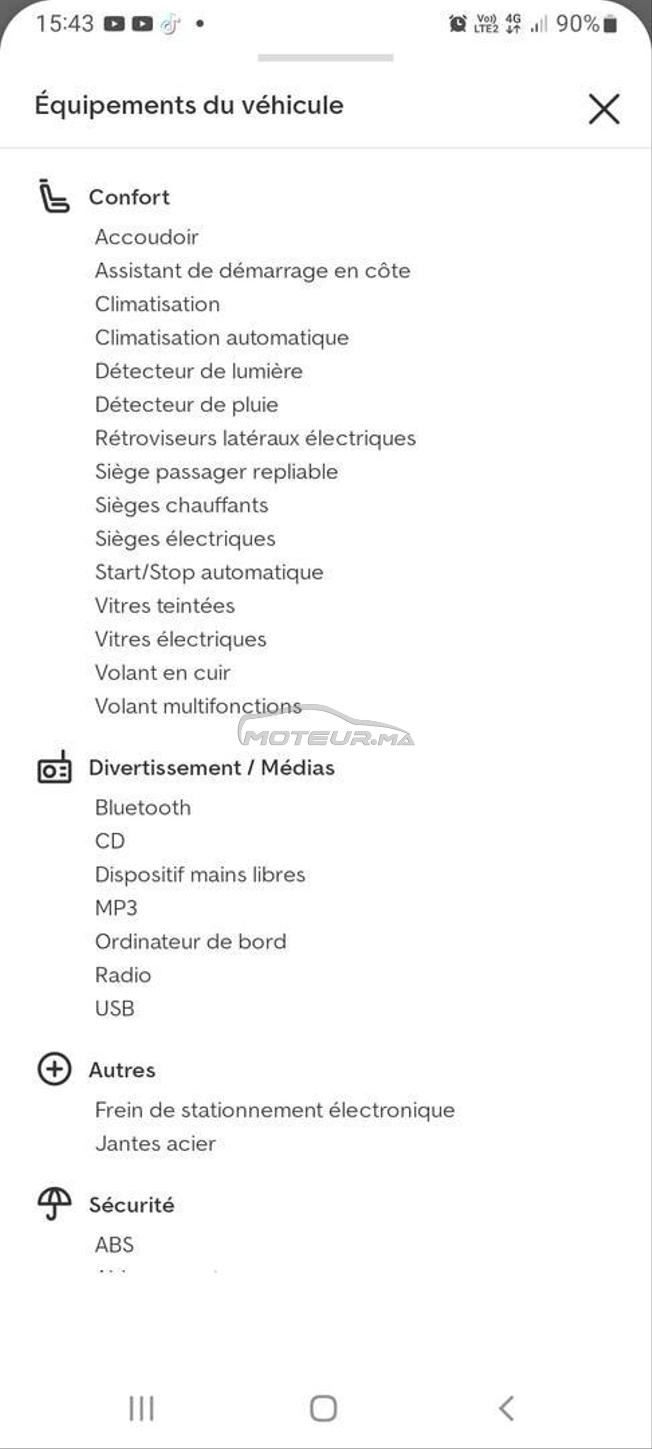
Task: Select the Bluetooth equipment entry
Action: point(143,808)
